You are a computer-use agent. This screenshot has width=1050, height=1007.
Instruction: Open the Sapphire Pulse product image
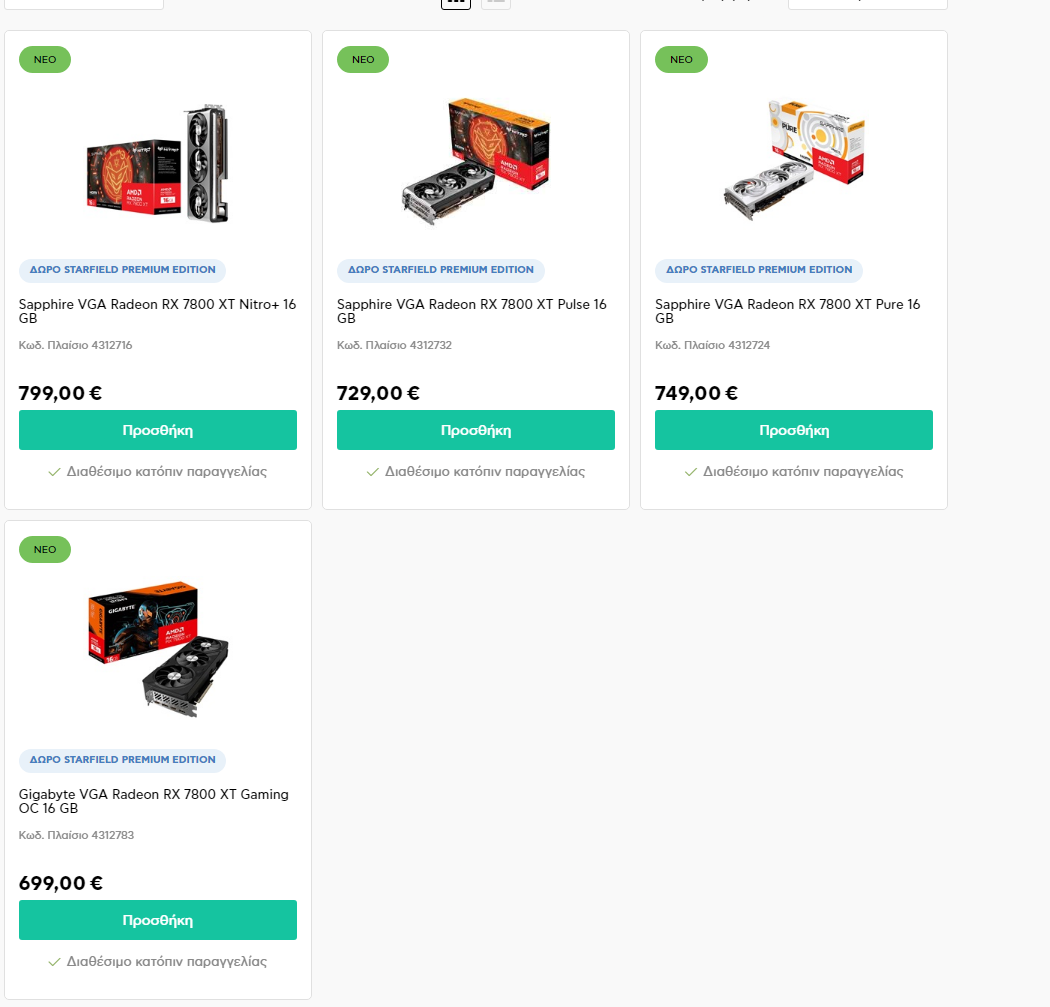(476, 162)
